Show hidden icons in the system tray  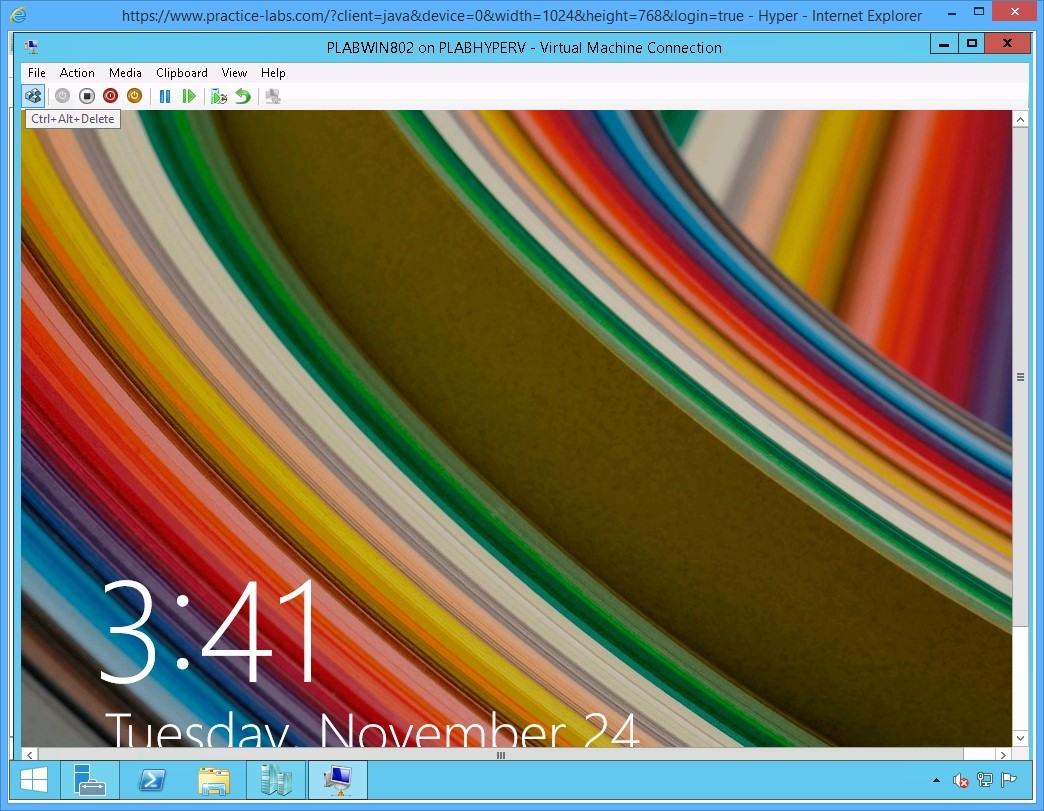click(935, 780)
